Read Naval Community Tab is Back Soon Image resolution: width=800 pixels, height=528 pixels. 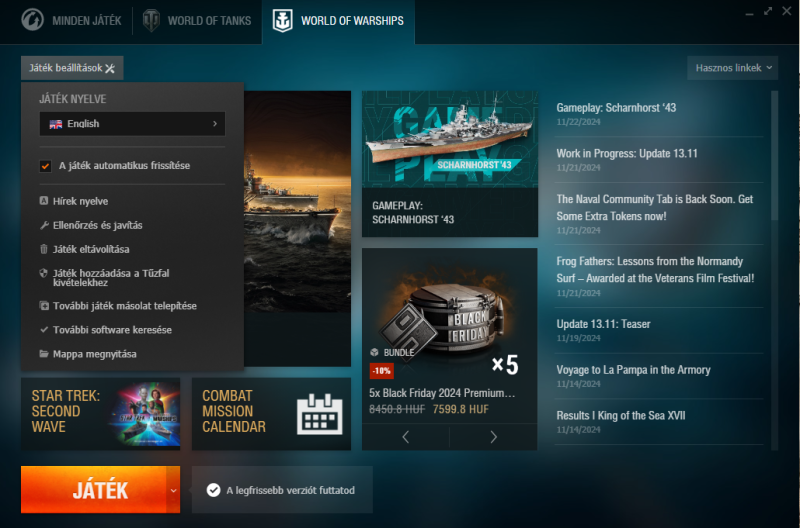point(655,208)
